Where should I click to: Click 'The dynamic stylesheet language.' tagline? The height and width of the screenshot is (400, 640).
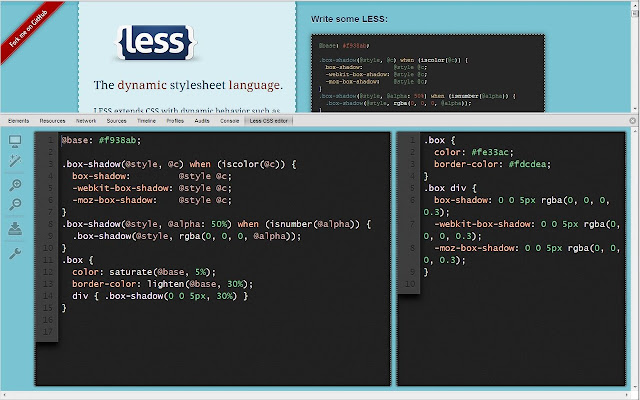188,85
